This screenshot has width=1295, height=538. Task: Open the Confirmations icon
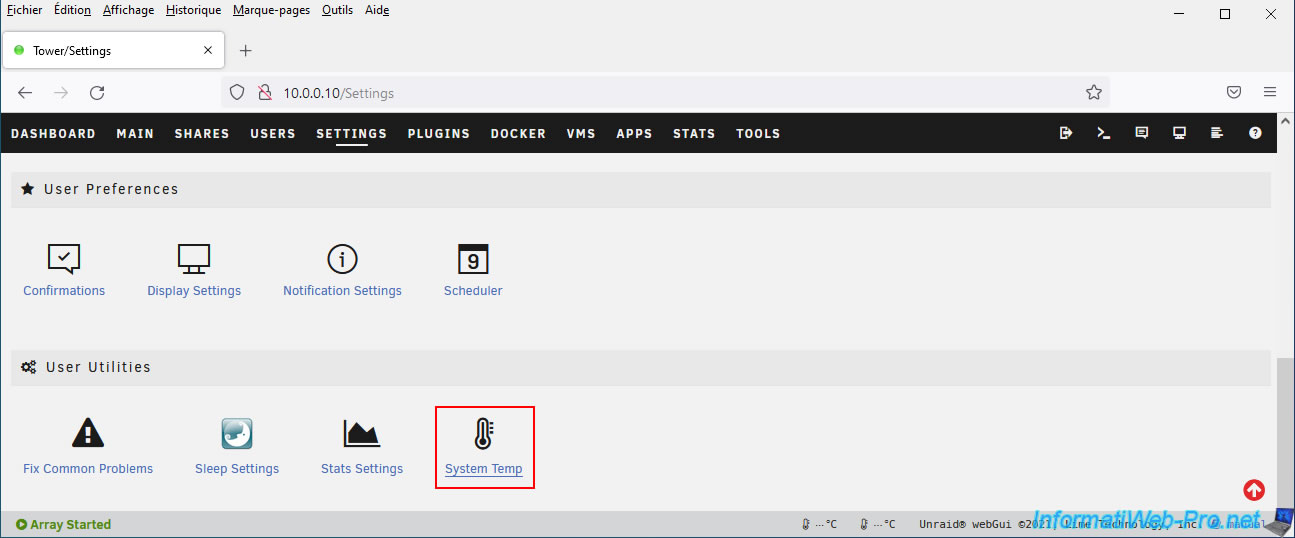coord(64,259)
